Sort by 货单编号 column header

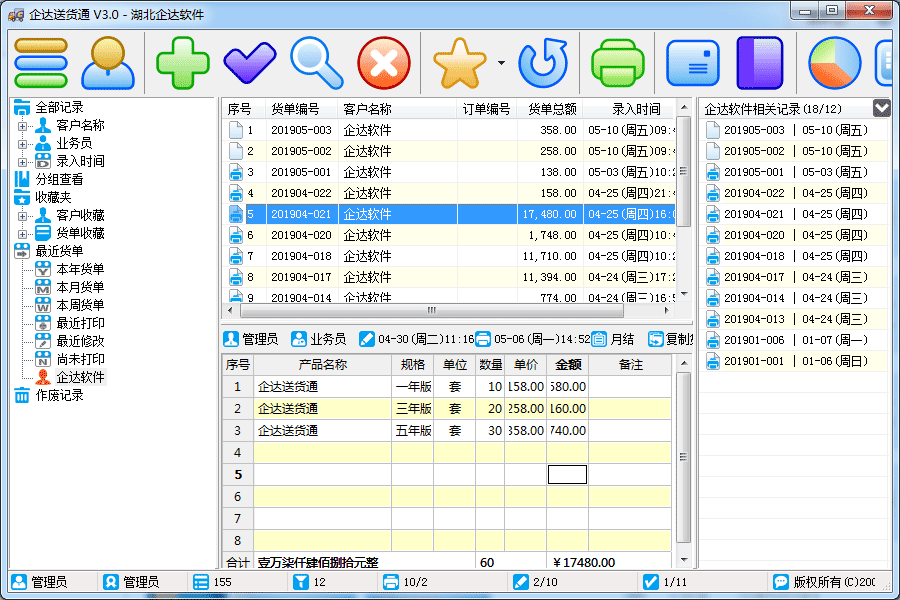pyautogui.click(x=301, y=109)
